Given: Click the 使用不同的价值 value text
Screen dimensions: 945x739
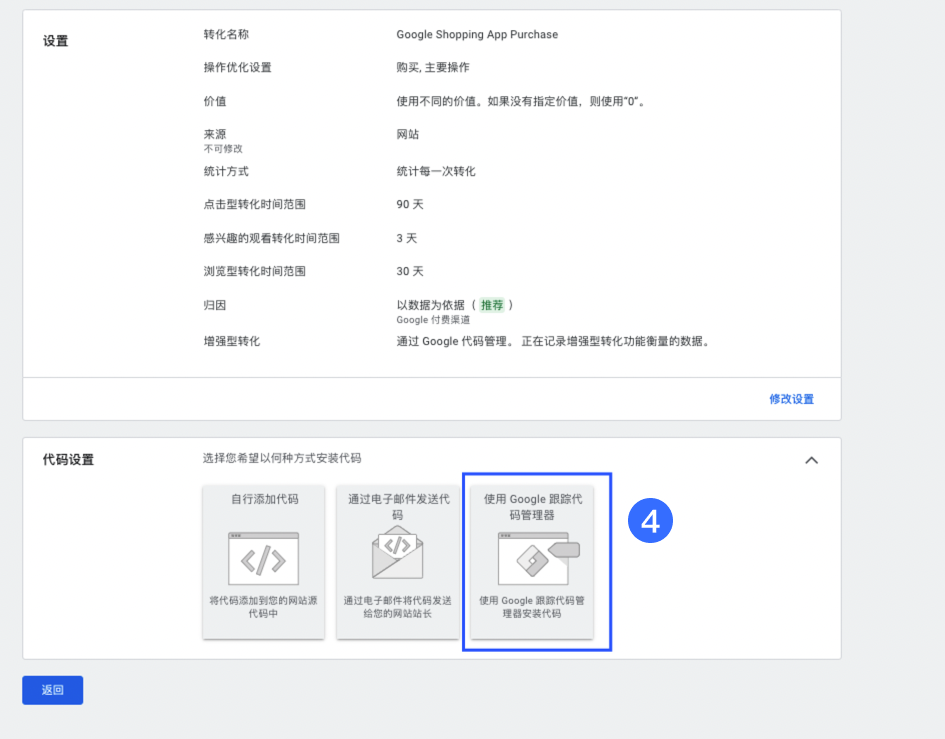Looking at the screenshot, I should tap(521, 101).
